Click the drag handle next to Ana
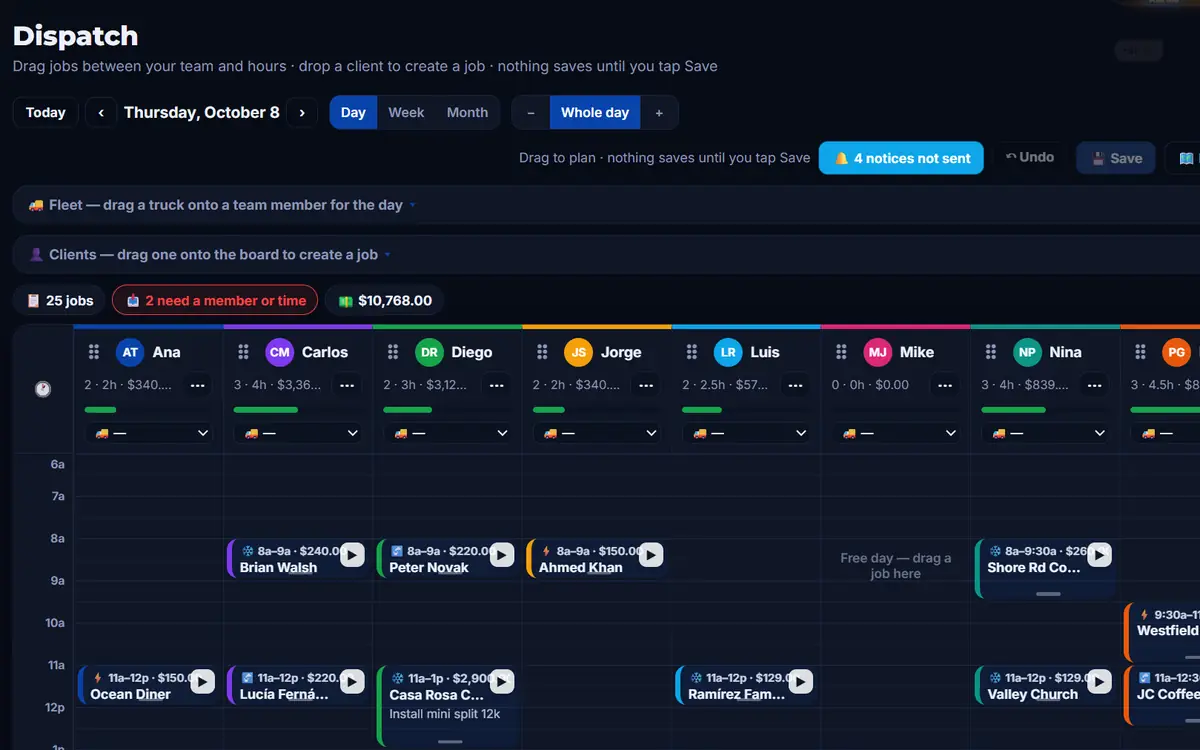 (94, 352)
